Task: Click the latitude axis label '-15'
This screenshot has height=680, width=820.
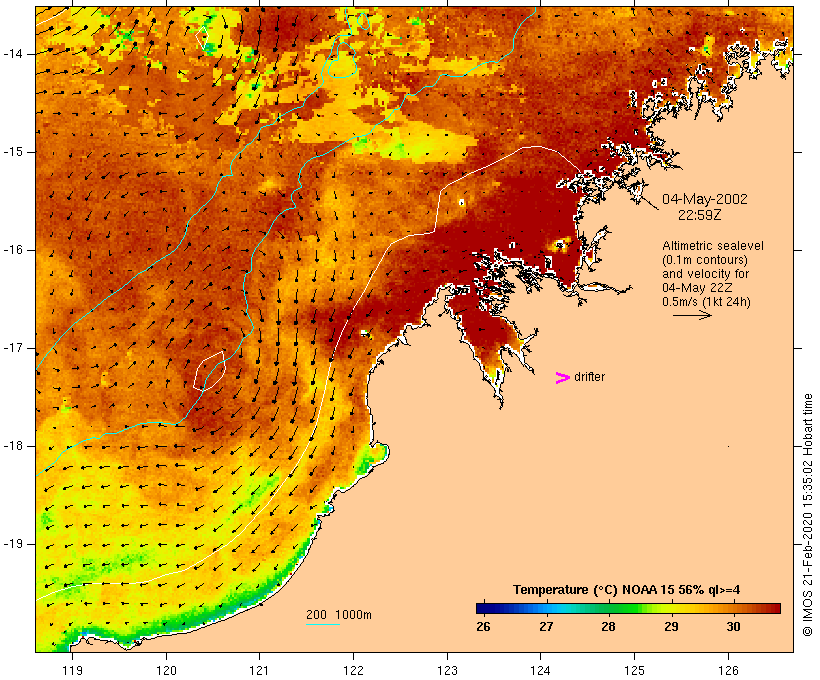Action: click(x=13, y=152)
